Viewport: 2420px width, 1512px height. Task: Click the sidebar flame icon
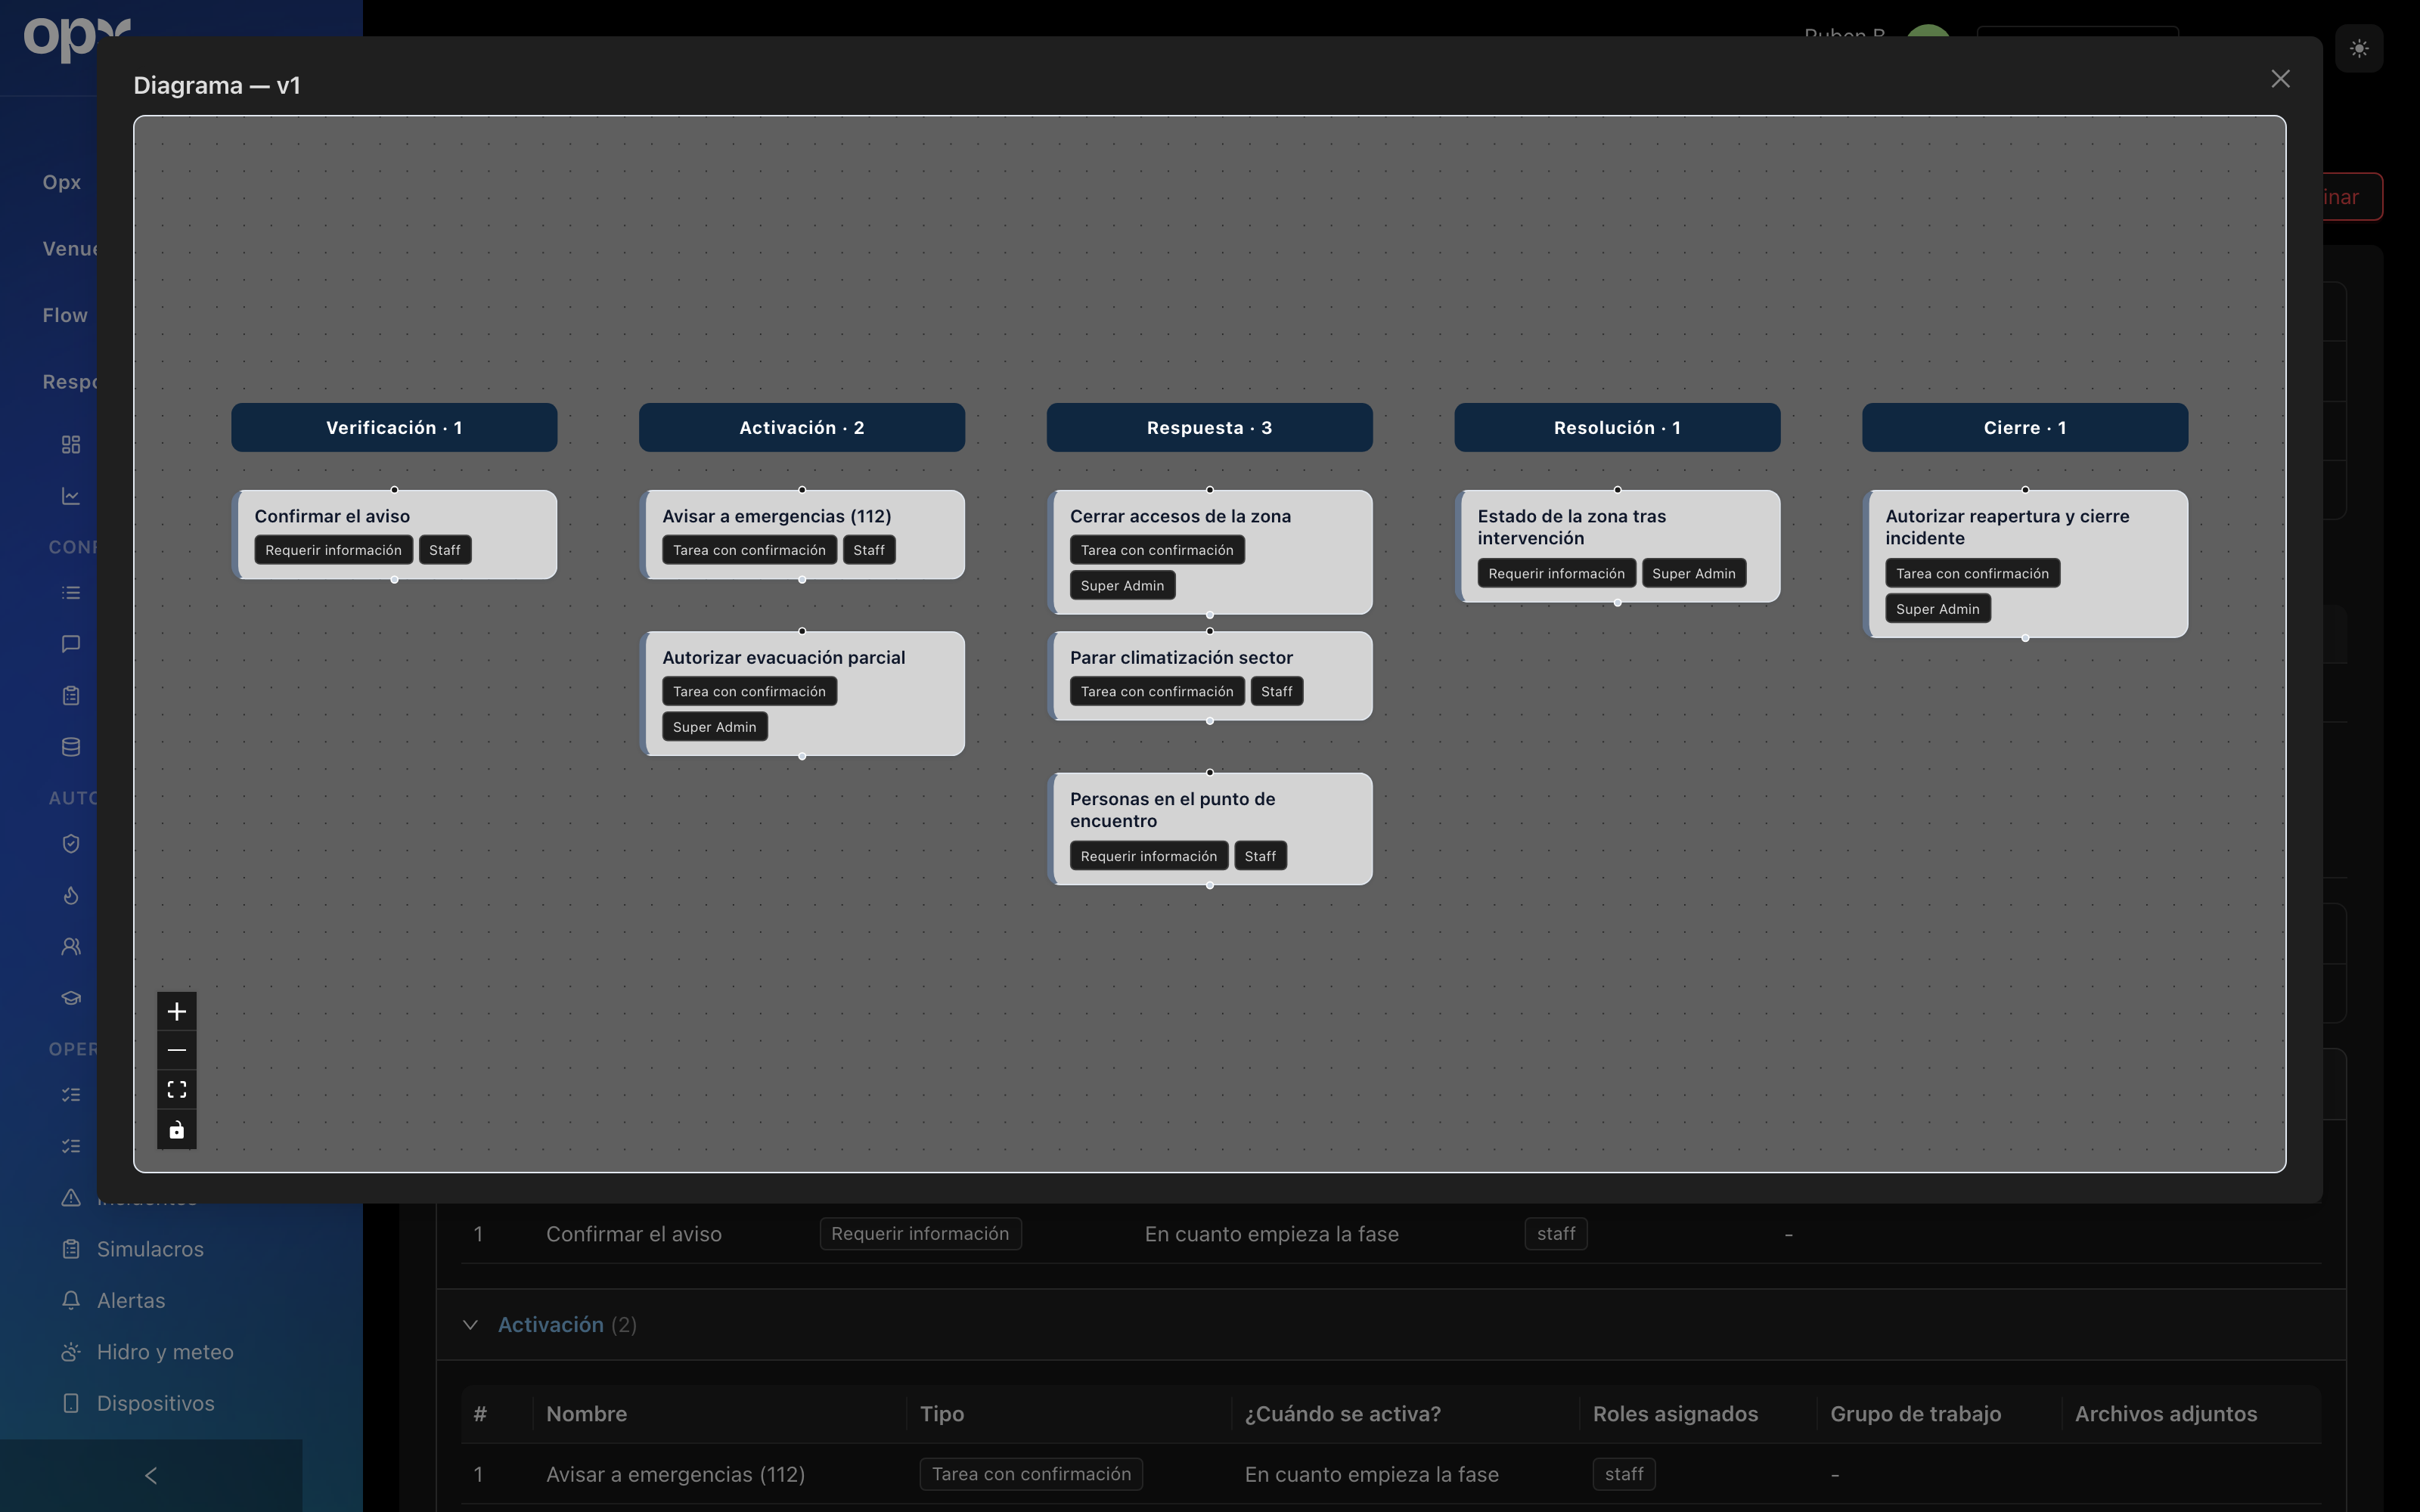[x=71, y=895]
